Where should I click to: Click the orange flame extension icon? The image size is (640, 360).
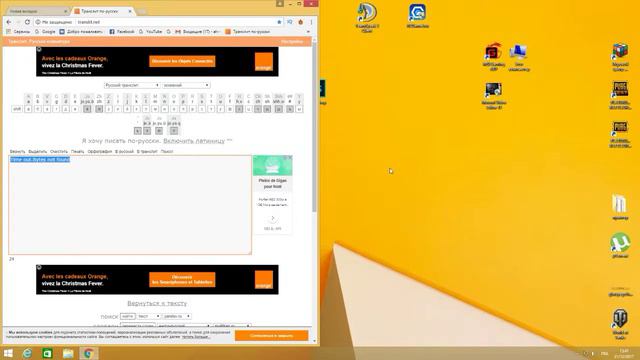(x=301, y=22)
